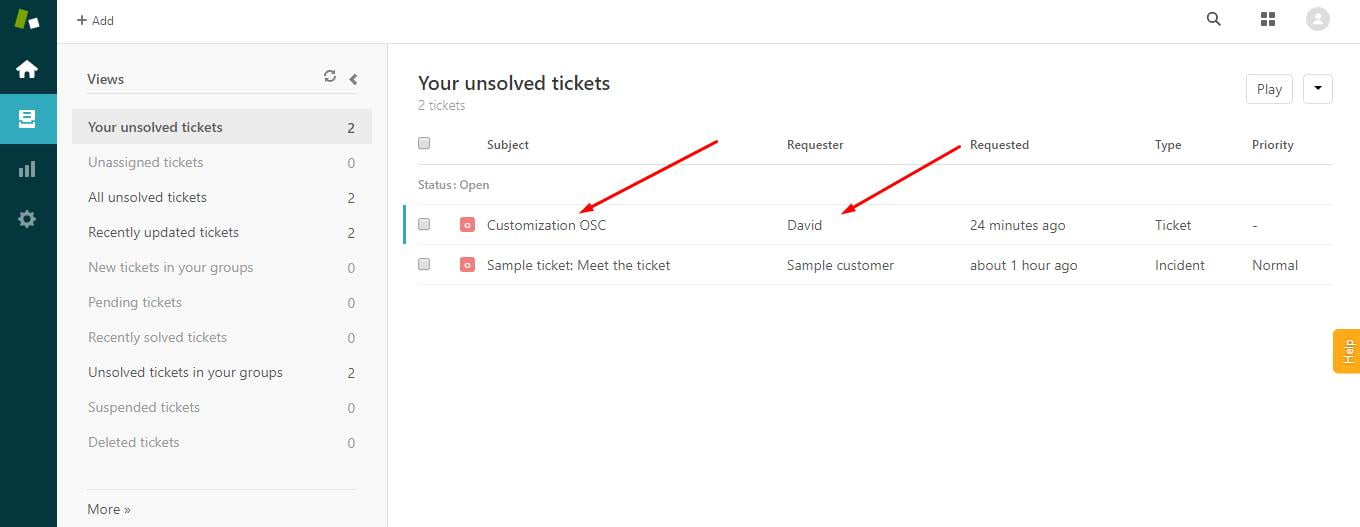Click the search magnifier icon

1214,19
